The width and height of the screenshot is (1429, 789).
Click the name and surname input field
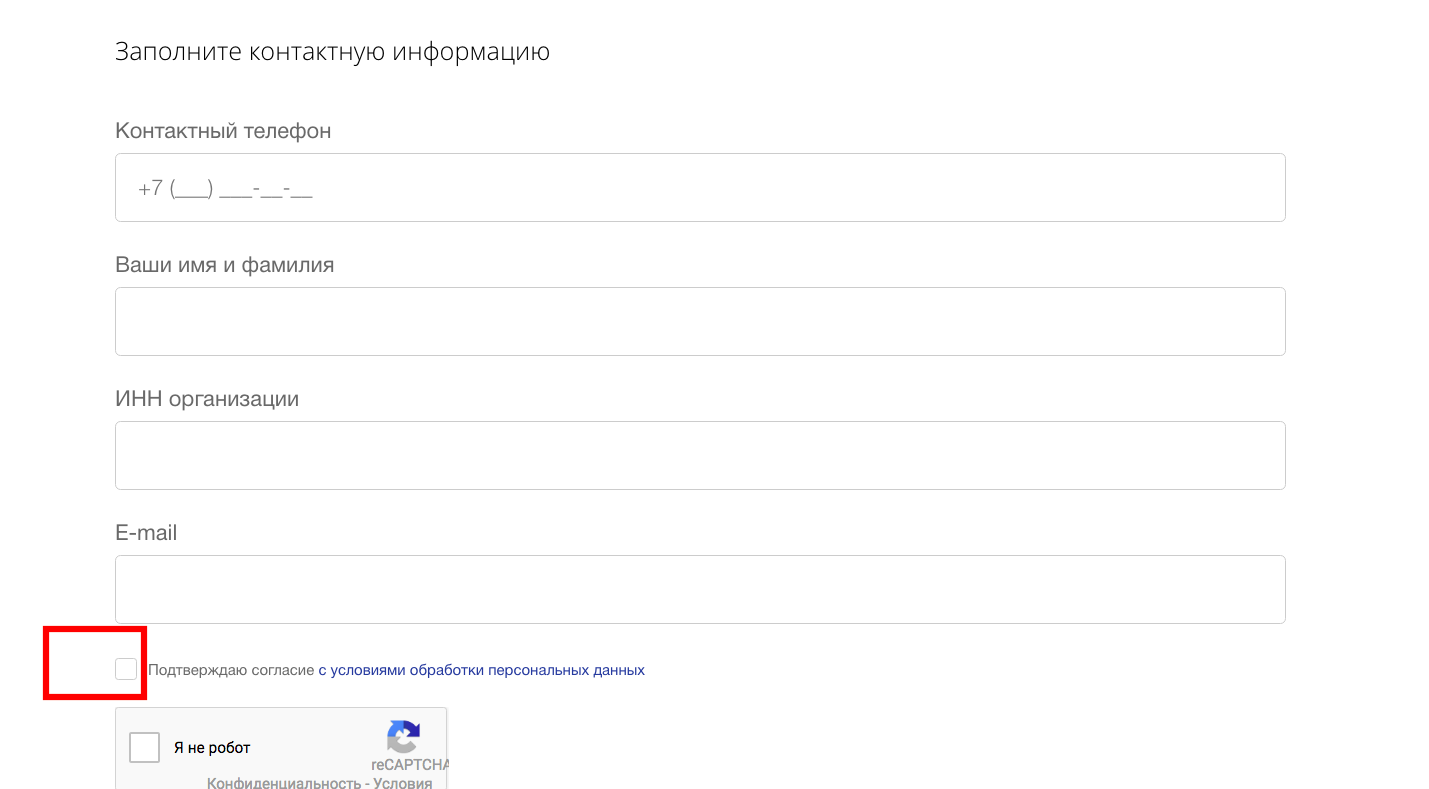click(700, 322)
